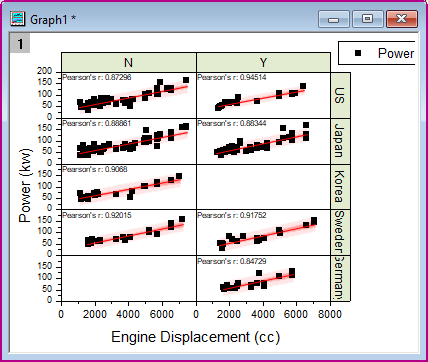Select regression line in Korea N panel
The width and height of the screenshot is (428, 362).
(130, 189)
